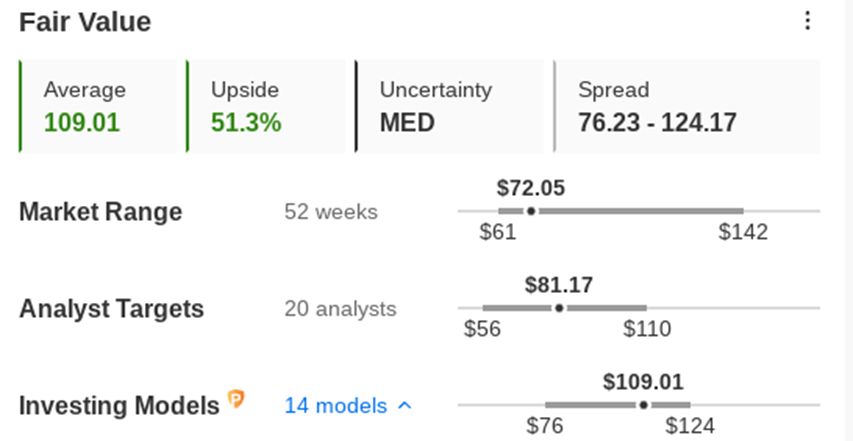
Task: Click the $72.05 market price value
Action: click(531, 188)
